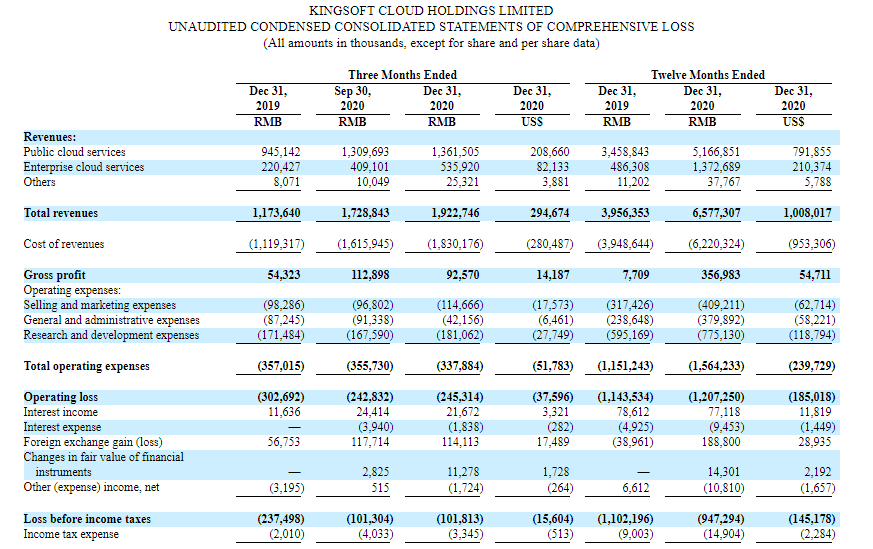Viewport: 873px width, 549px height.
Task: Click the value 535,920
Action: pyautogui.click(x=459, y=167)
